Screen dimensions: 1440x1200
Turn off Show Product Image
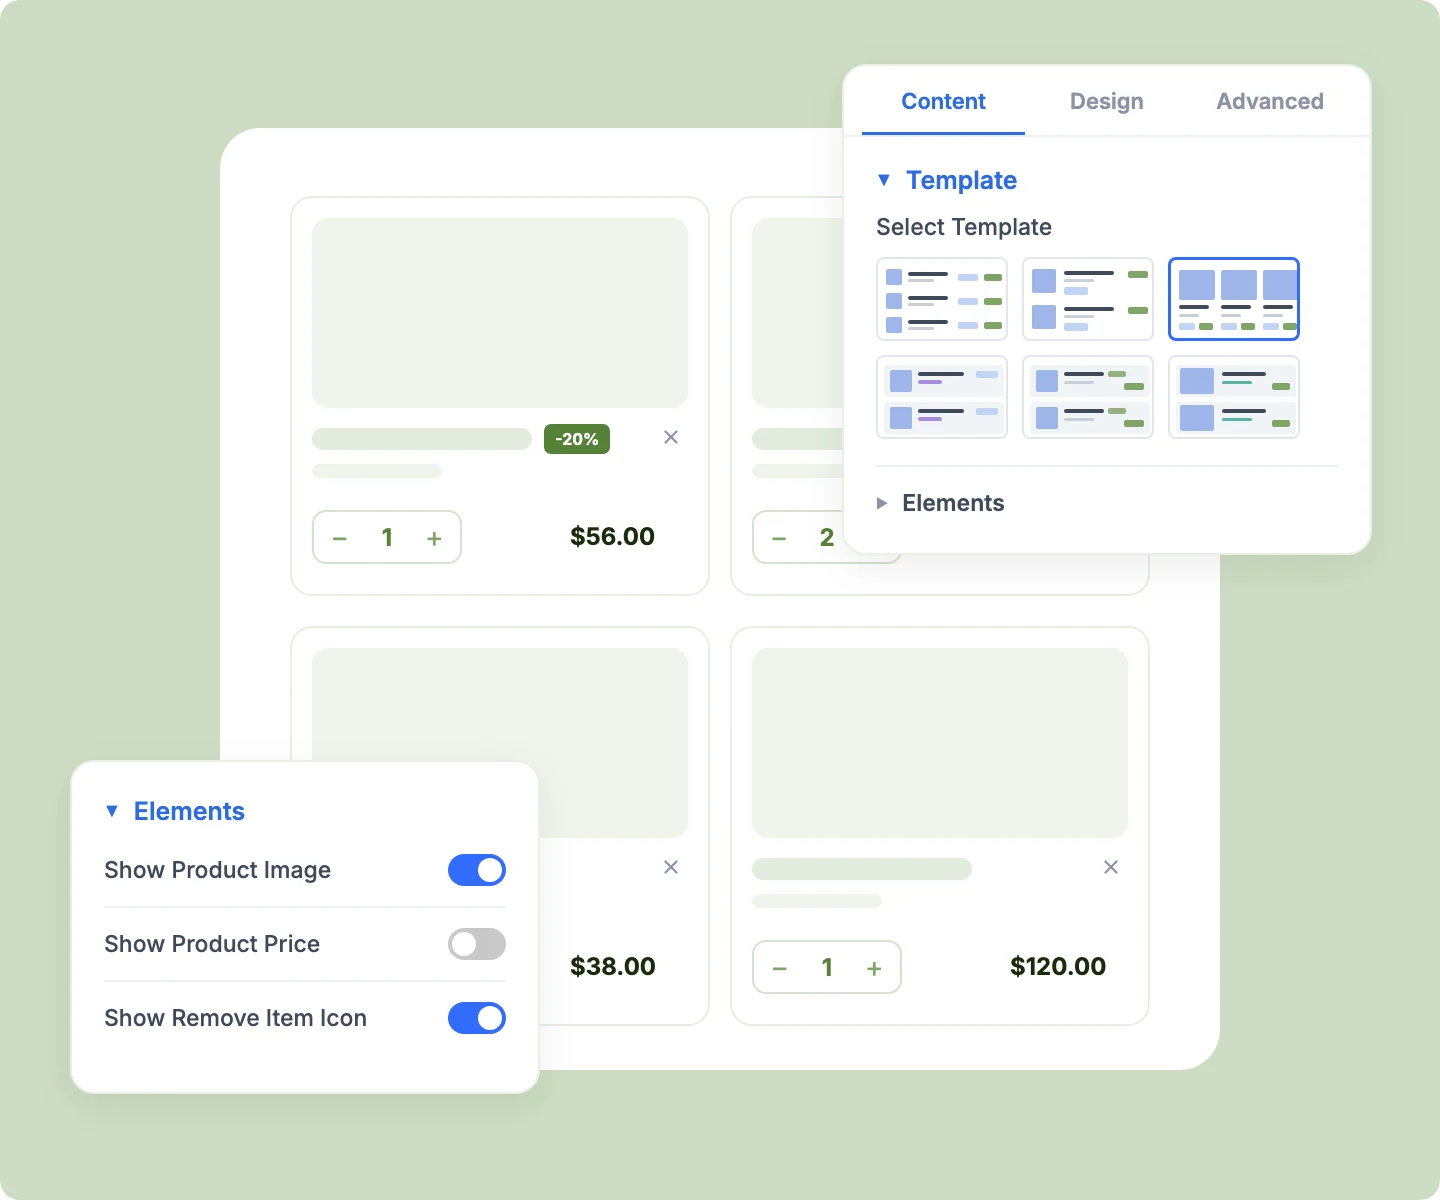click(x=477, y=870)
